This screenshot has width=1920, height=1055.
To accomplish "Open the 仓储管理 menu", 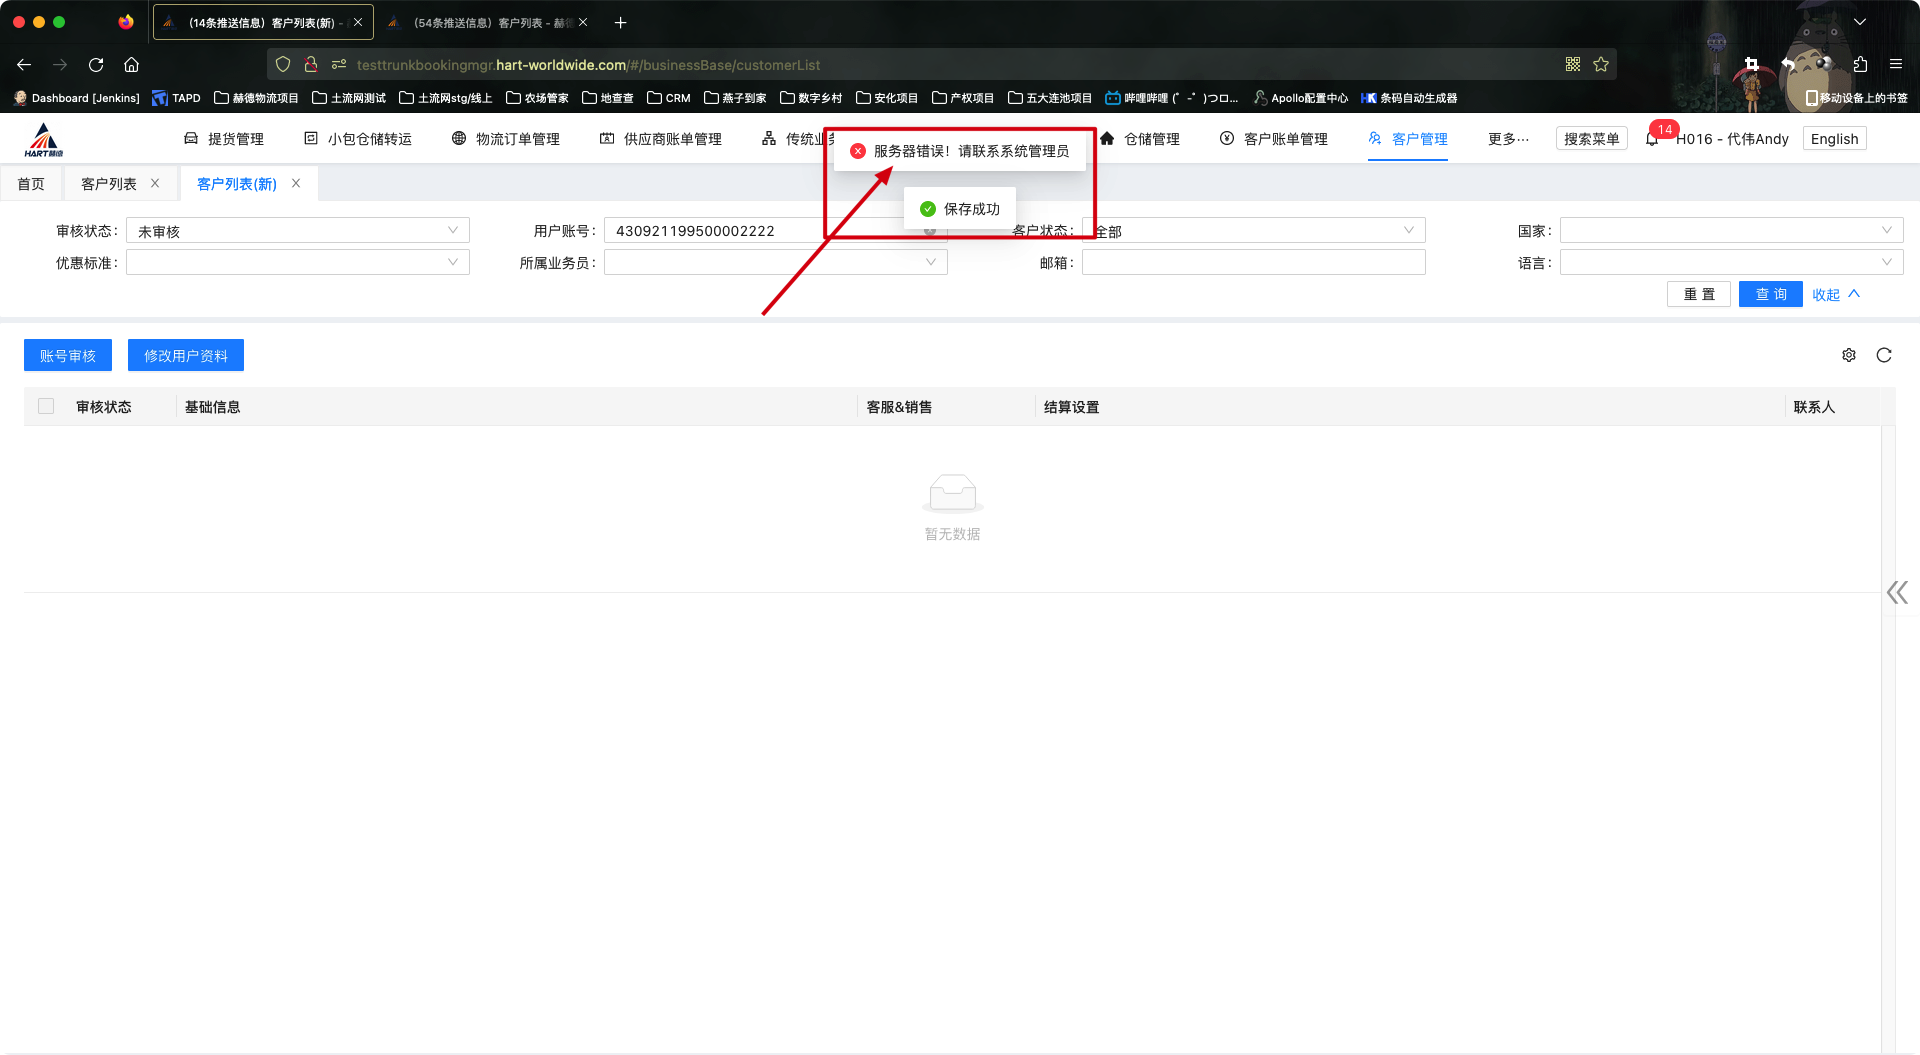I will 1140,139.
